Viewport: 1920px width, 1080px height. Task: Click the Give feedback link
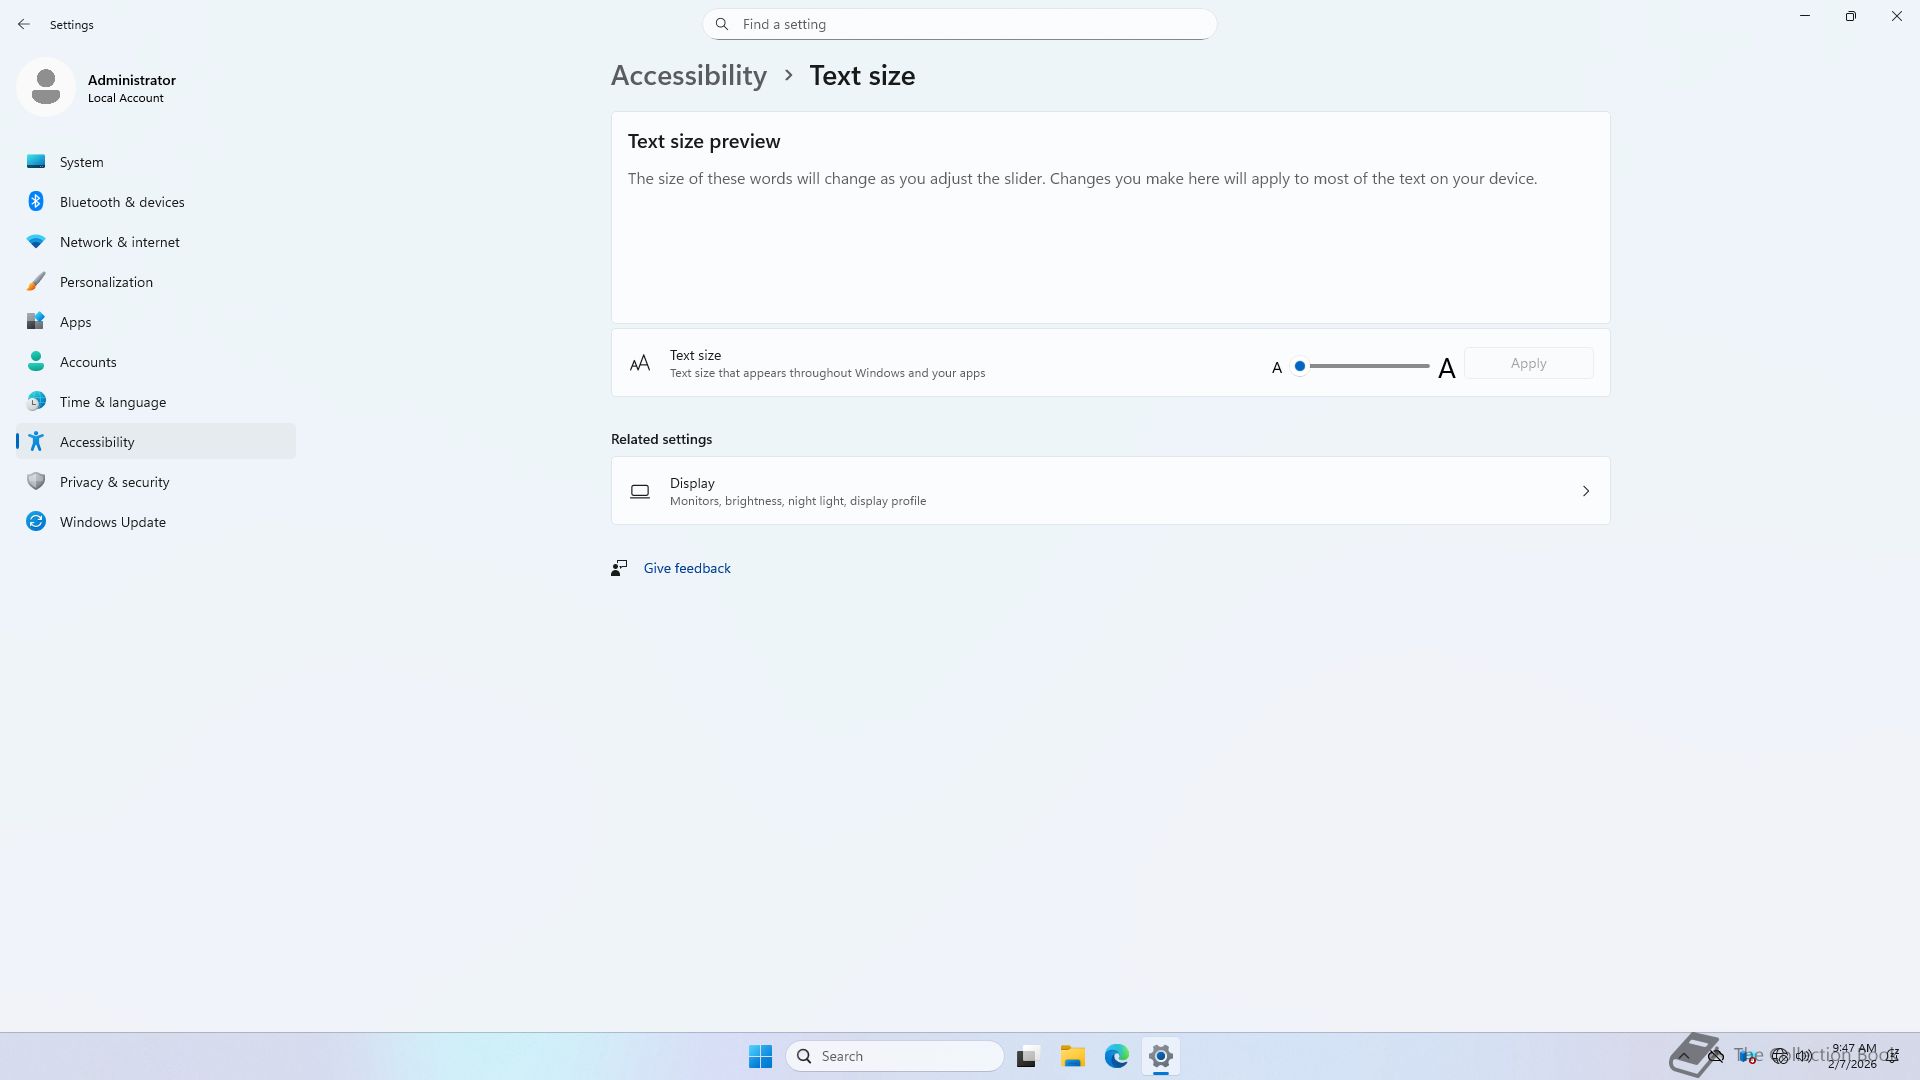click(686, 568)
